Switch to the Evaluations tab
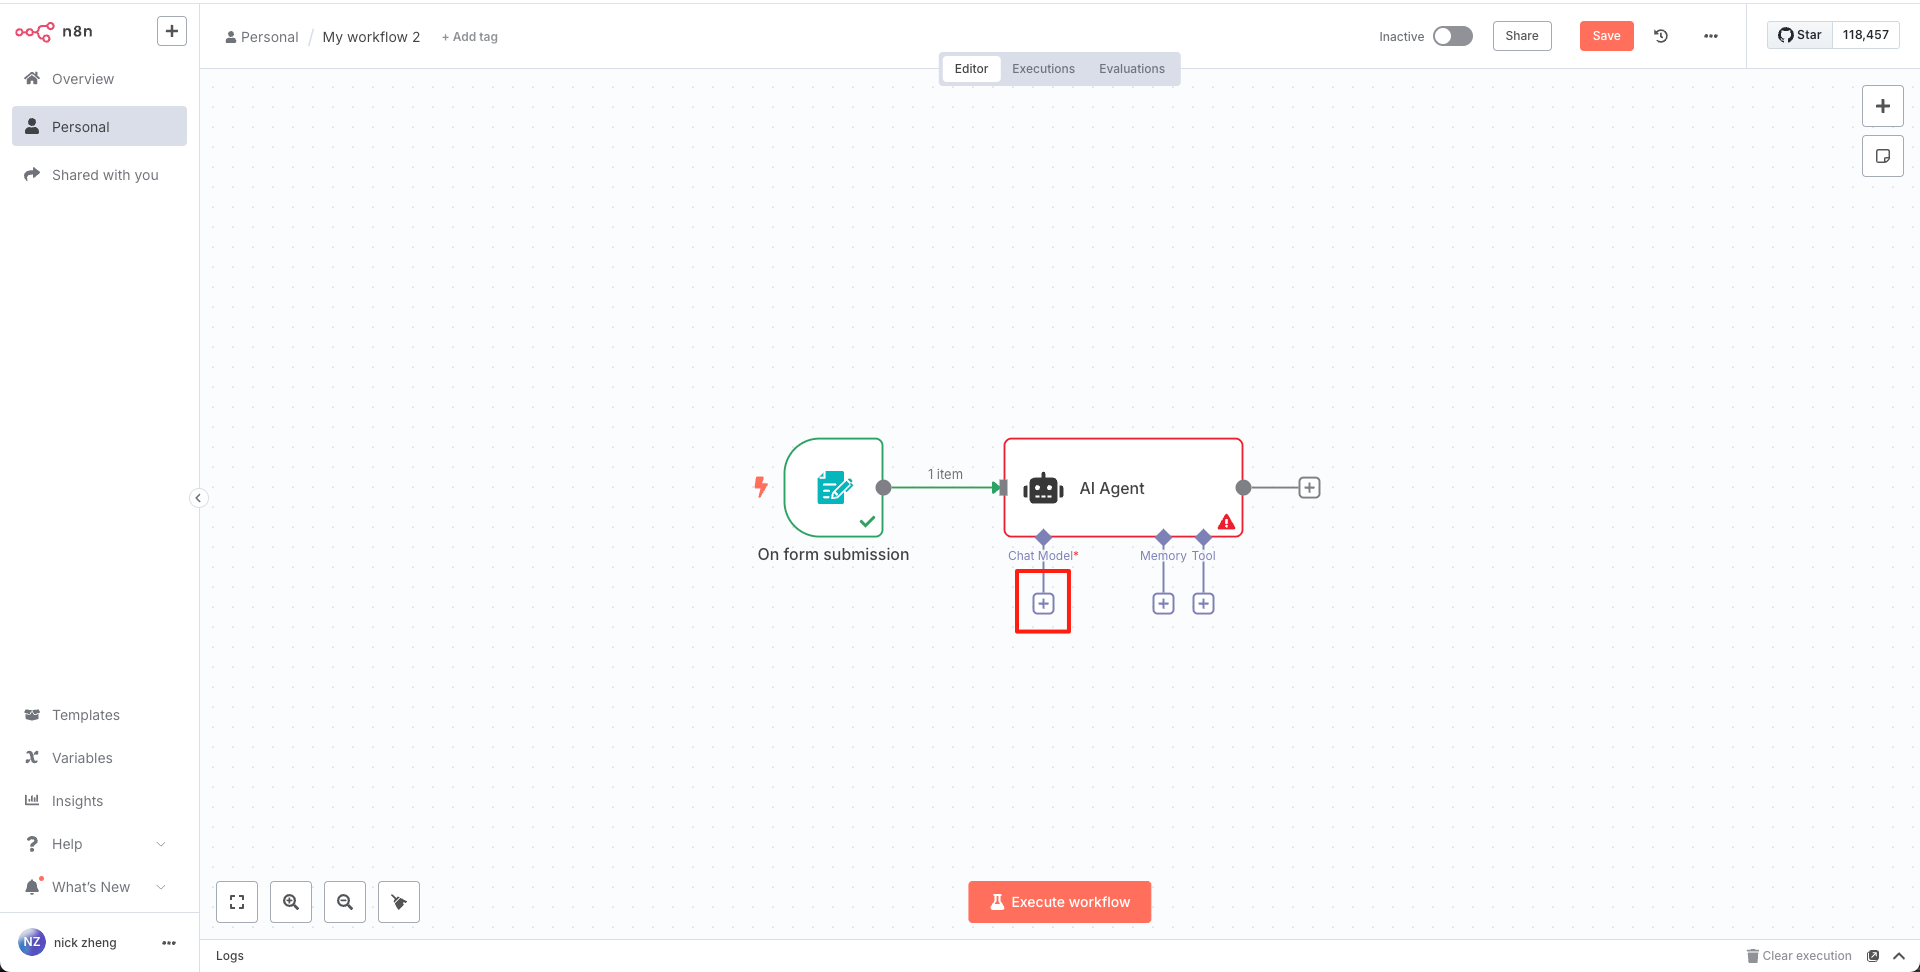Image resolution: width=1920 pixels, height=972 pixels. (x=1132, y=69)
